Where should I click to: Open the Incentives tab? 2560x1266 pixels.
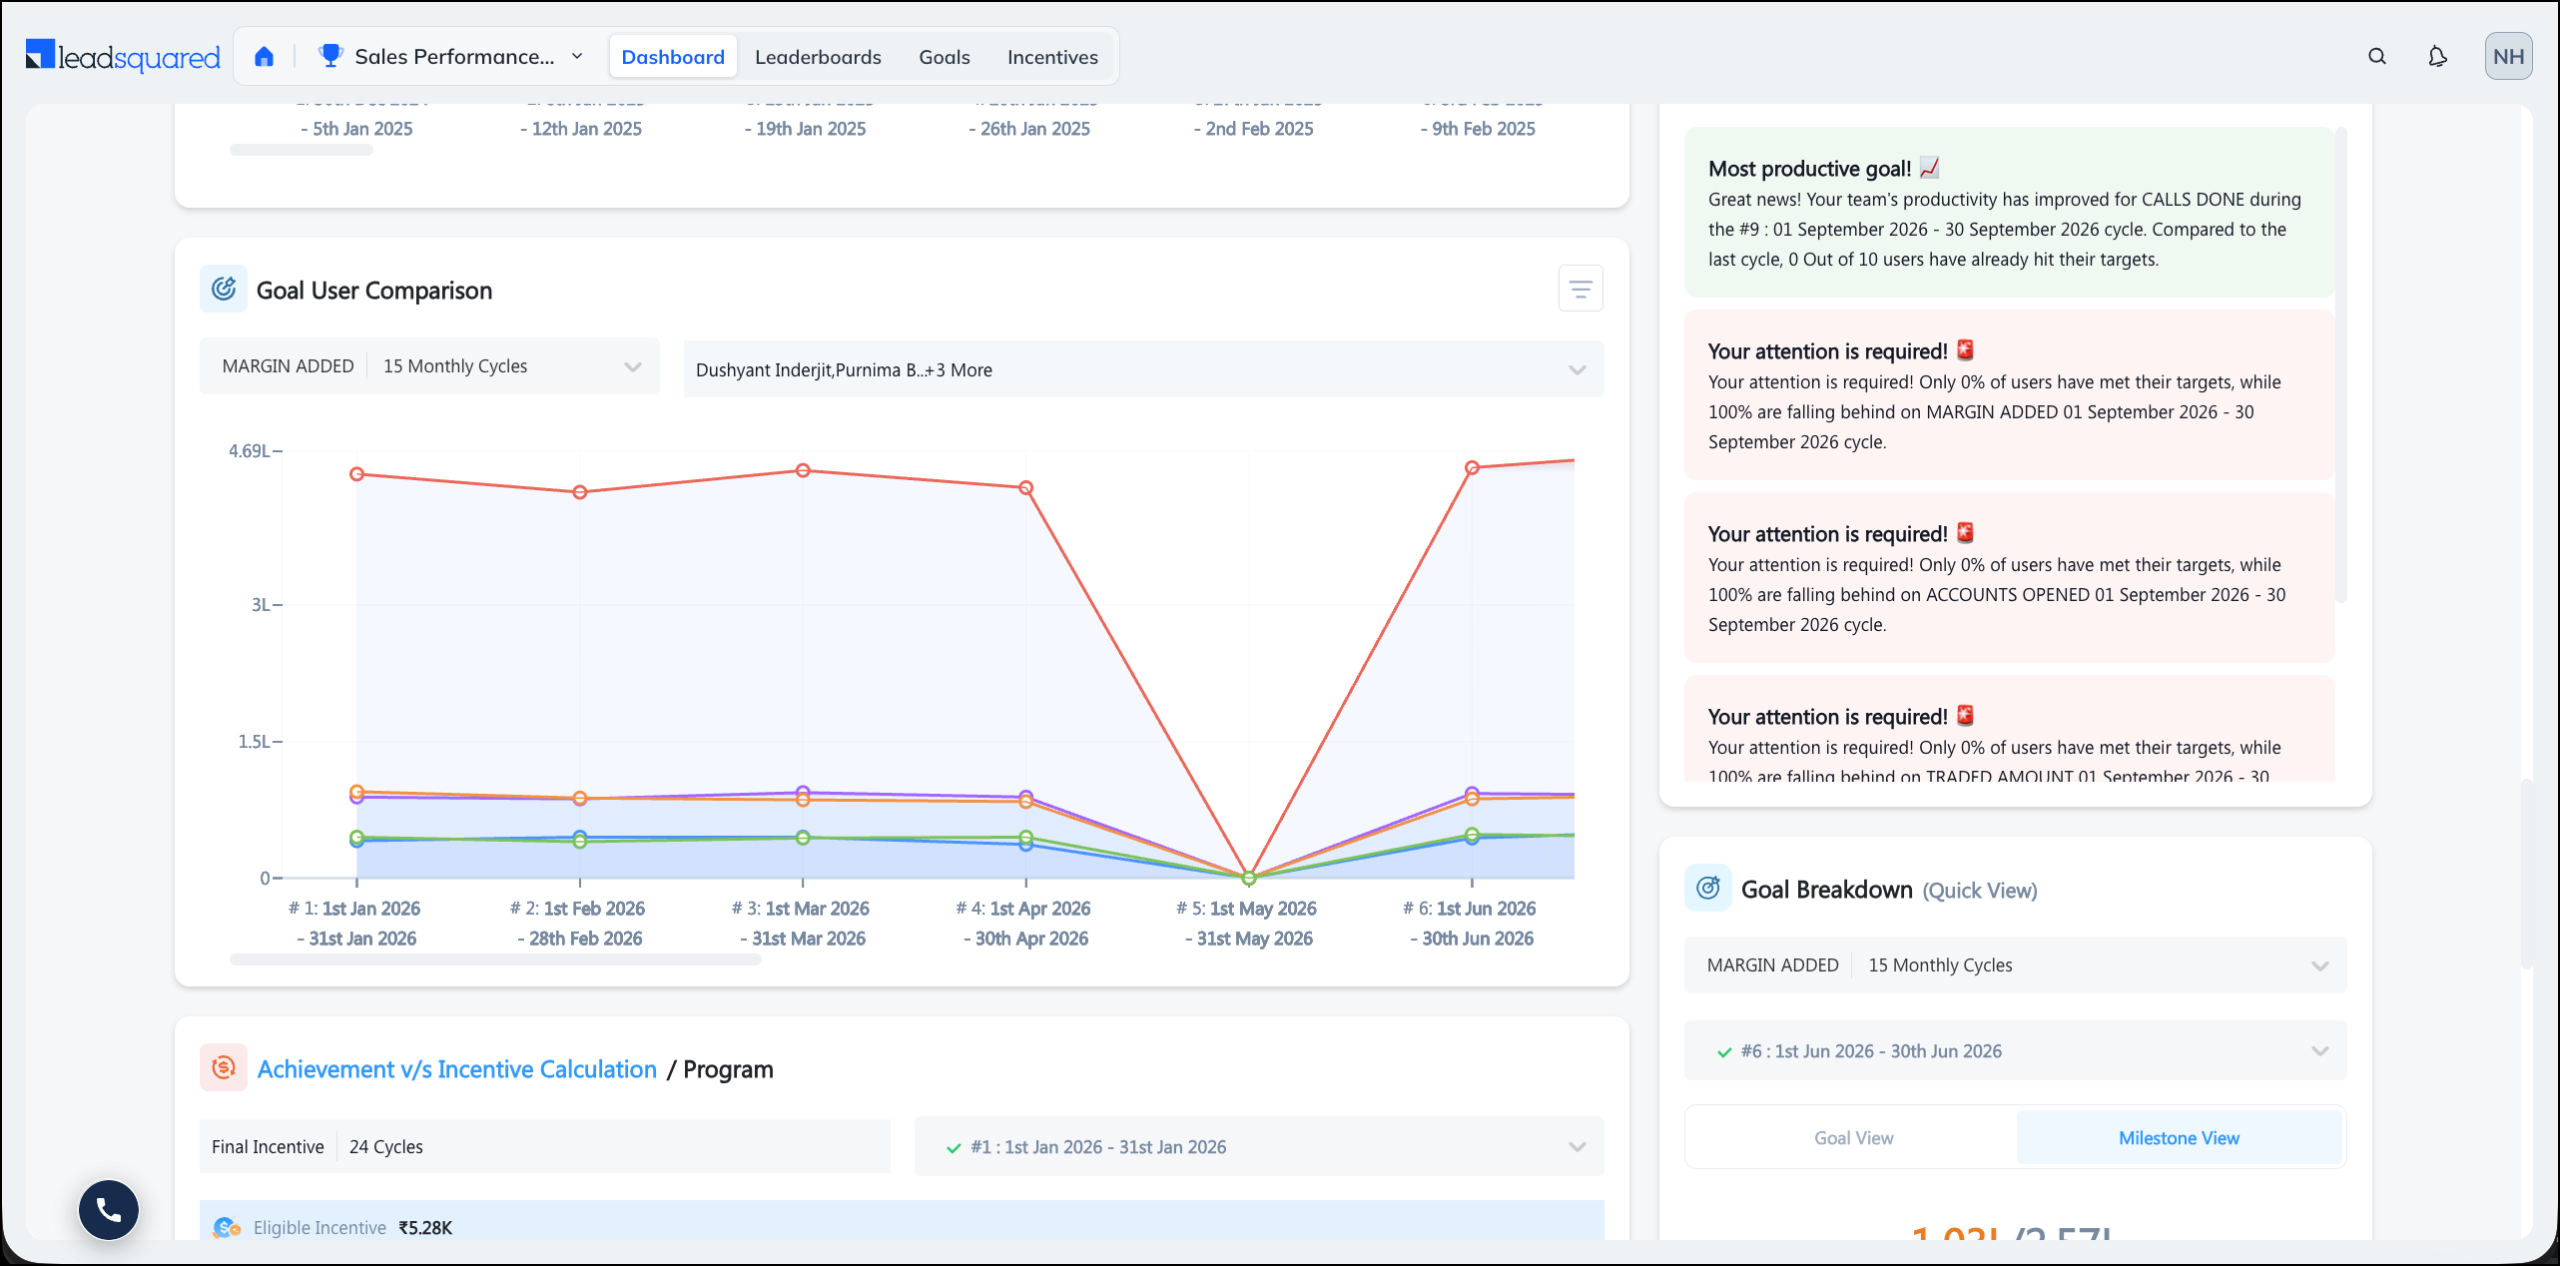point(1052,57)
